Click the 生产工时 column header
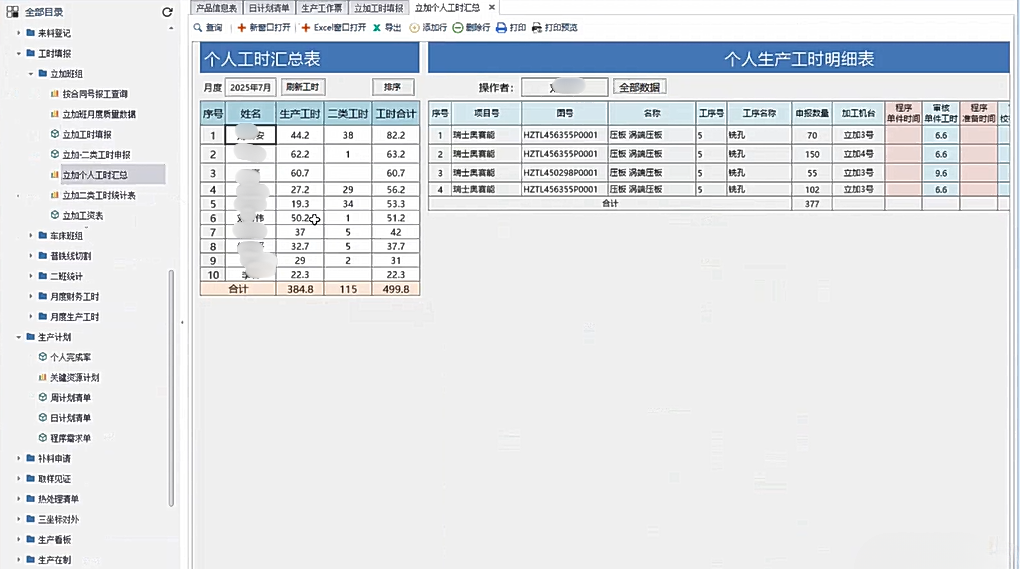 tap(300, 114)
